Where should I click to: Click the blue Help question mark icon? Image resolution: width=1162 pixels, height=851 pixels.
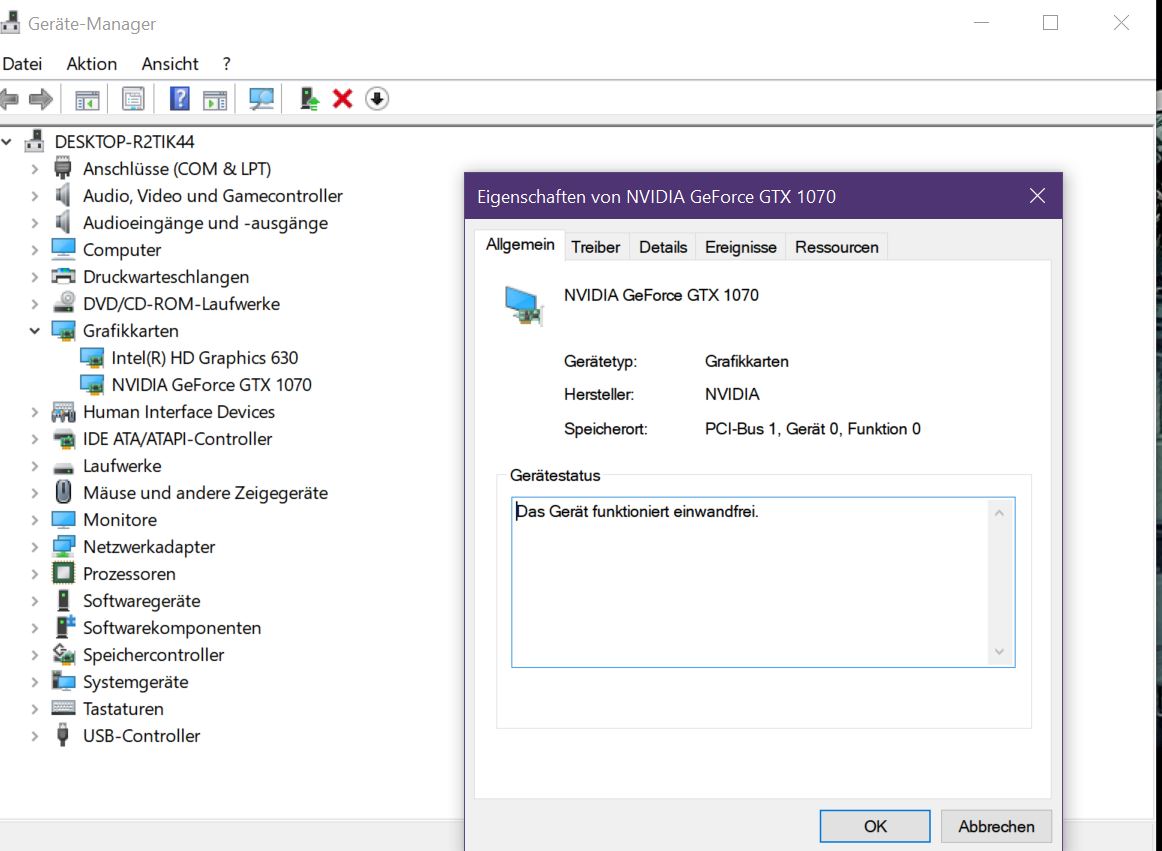click(179, 99)
